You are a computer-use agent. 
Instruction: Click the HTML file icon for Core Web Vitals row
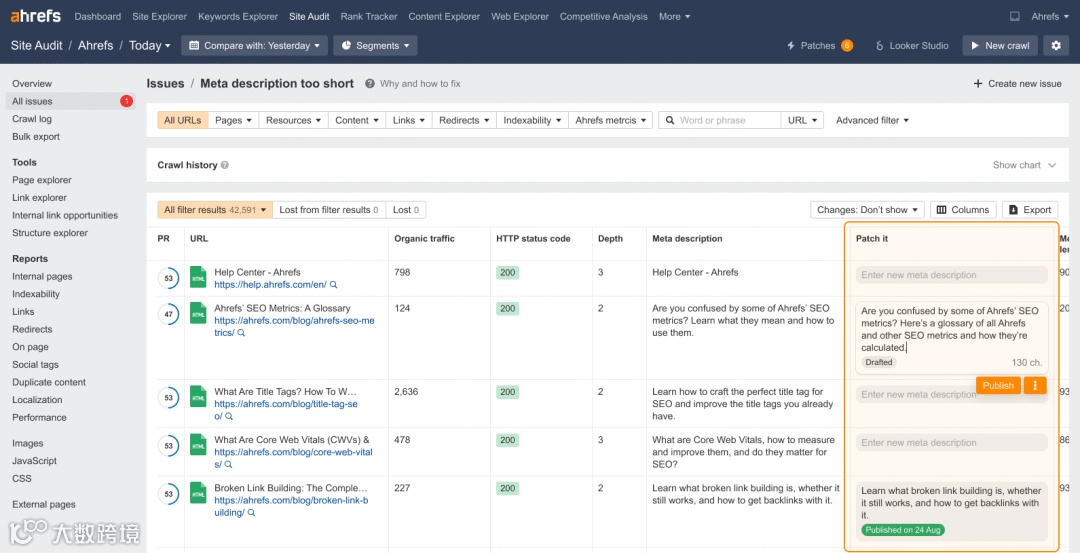[x=198, y=444]
